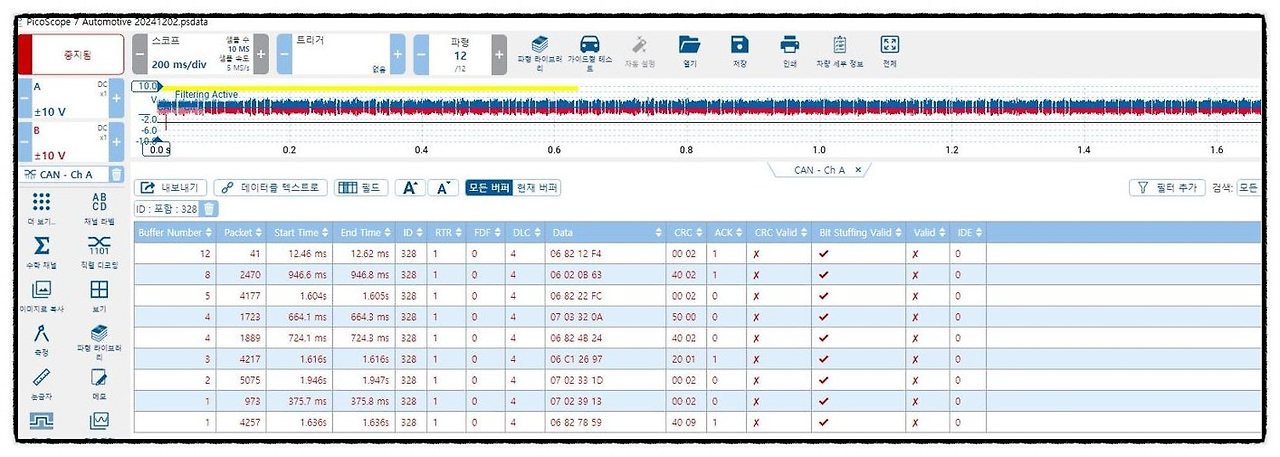1280x457 pixels.
Task: Select the Rulers tool icon
Action: click(x=42, y=382)
